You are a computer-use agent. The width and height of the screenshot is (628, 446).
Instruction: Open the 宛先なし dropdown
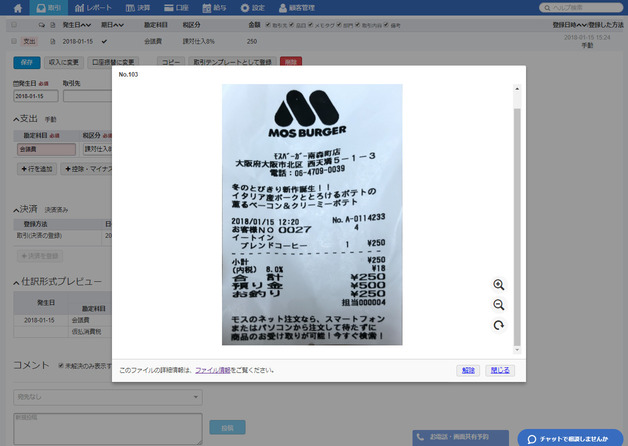tap(108, 397)
